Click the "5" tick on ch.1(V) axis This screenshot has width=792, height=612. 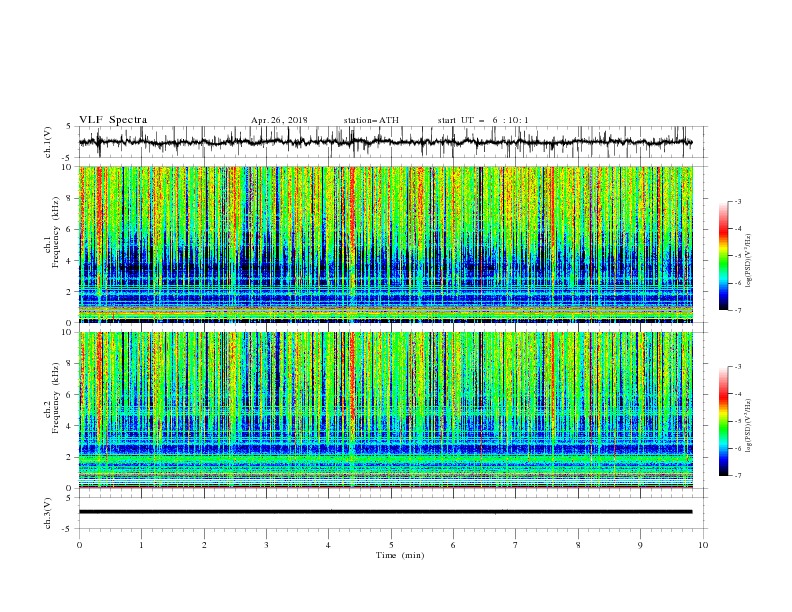pos(68,127)
